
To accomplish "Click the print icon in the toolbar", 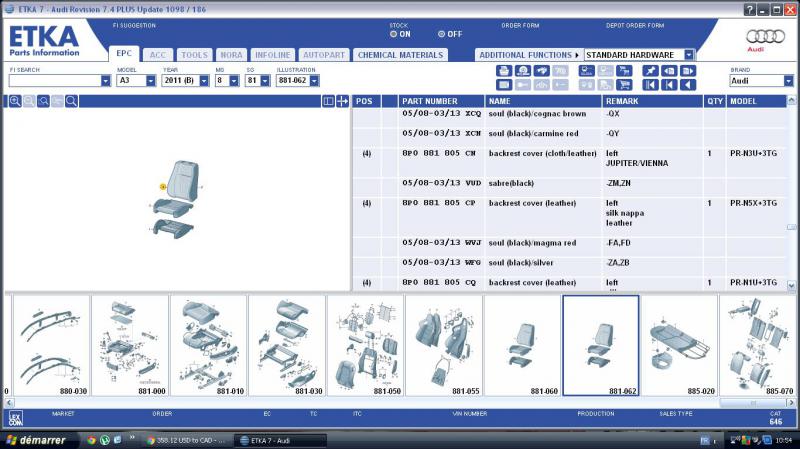I will [x=504, y=71].
